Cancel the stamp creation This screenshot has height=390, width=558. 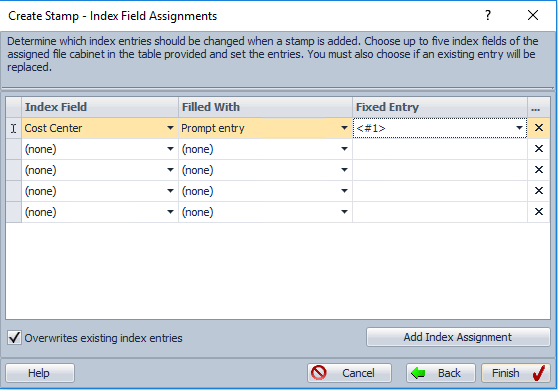(x=349, y=373)
